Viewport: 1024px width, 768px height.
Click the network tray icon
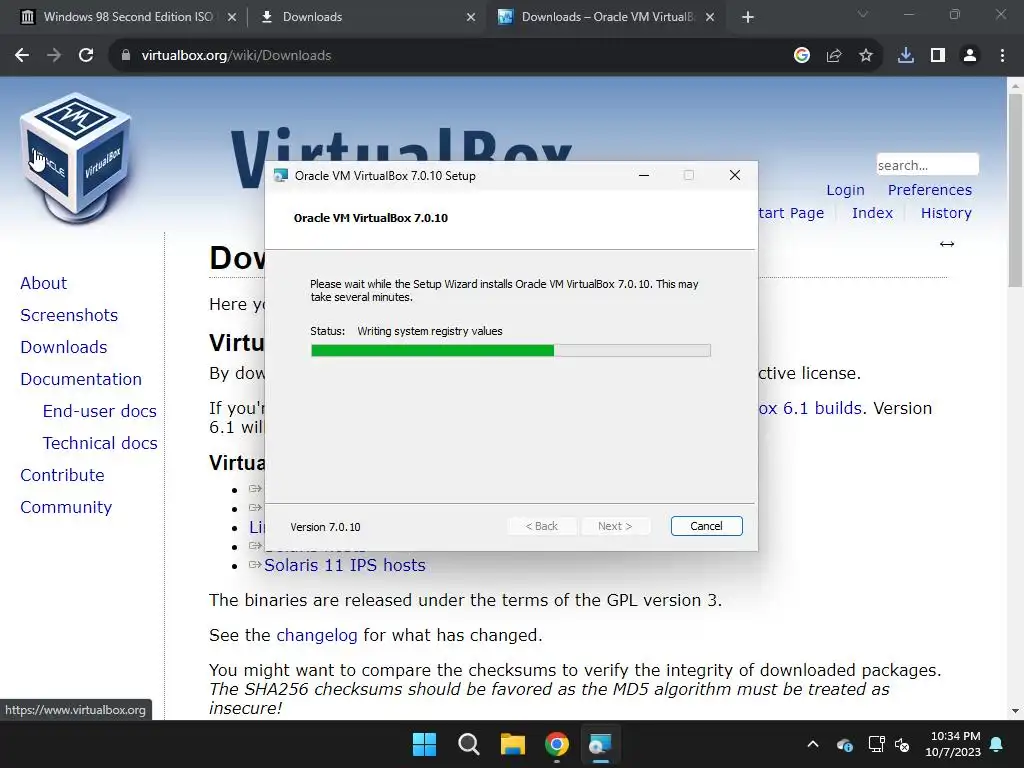[876, 744]
